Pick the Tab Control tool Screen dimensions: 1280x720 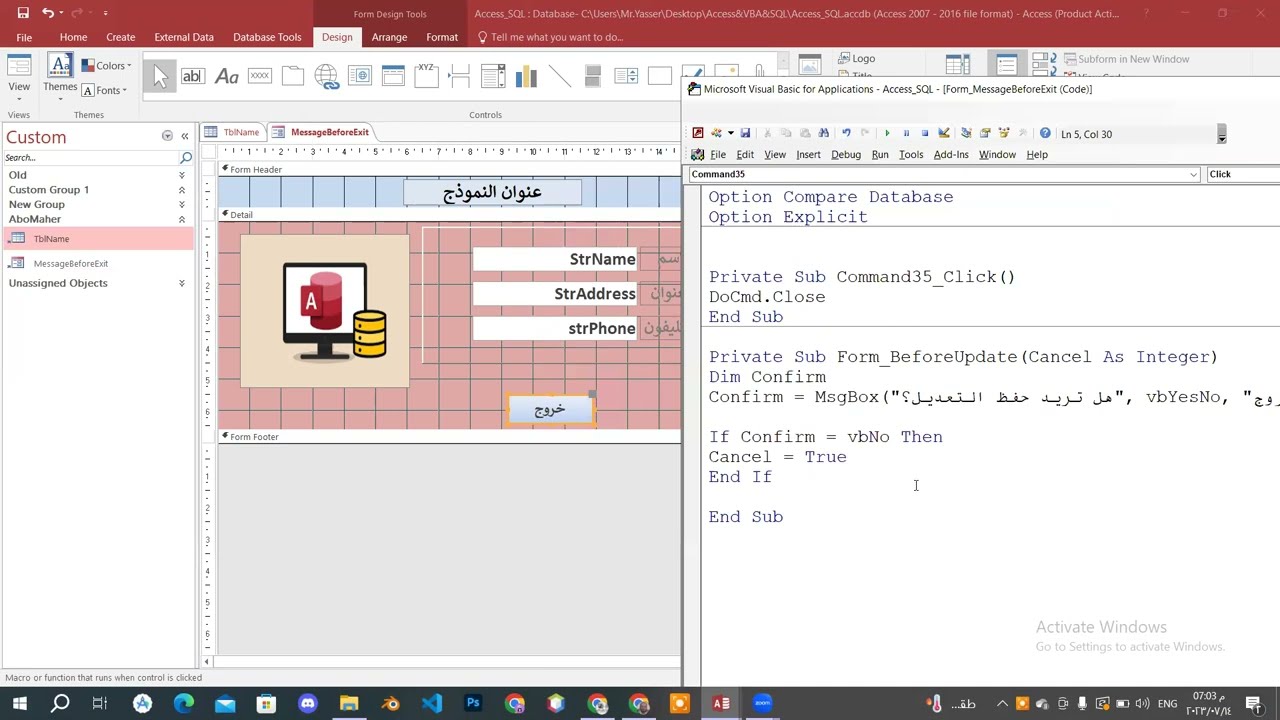pos(293,76)
